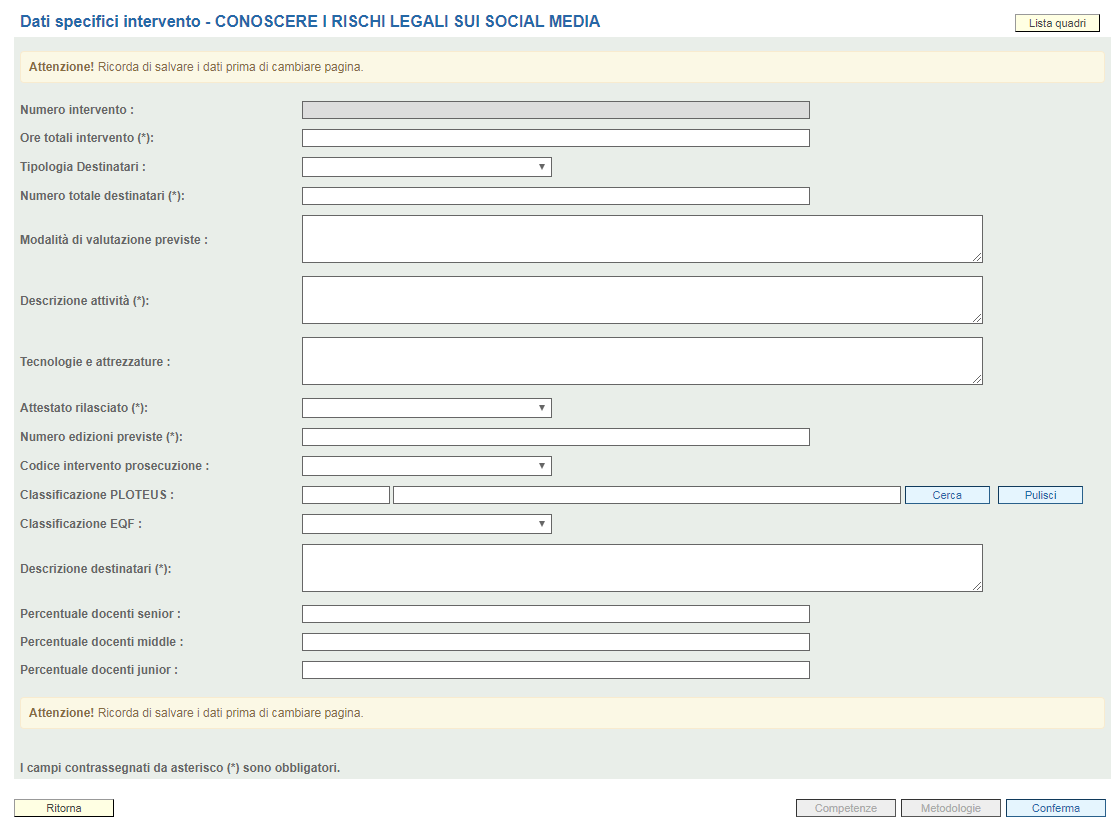The image size is (1115, 826).
Task: Select the Percentuale docenti senior field
Action: (x=555, y=614)
